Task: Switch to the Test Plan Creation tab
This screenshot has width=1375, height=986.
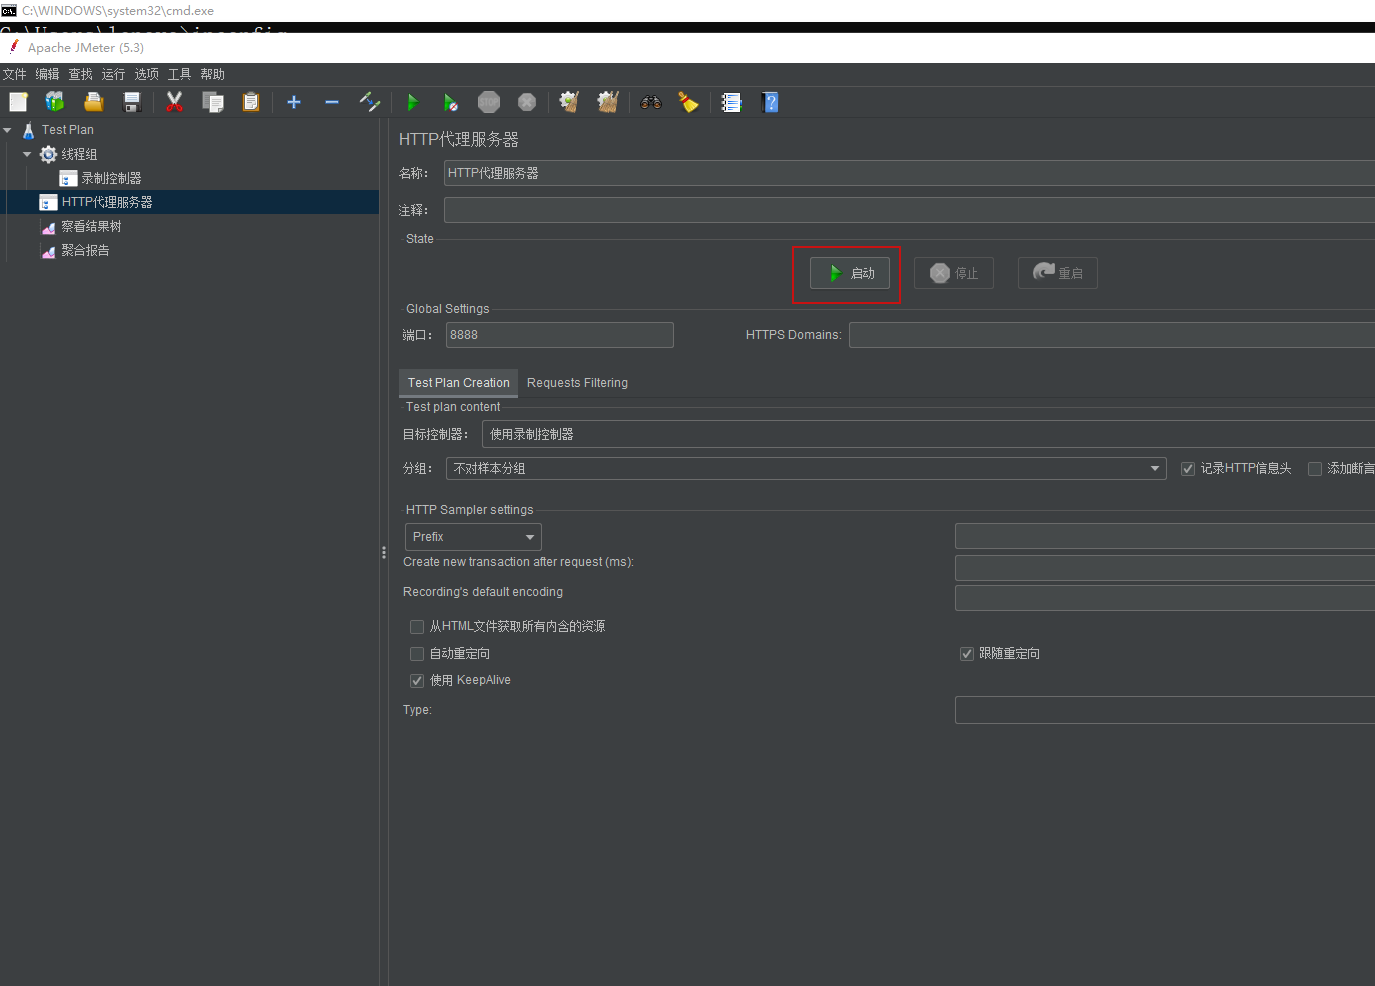Action: (x=459, y=383)
